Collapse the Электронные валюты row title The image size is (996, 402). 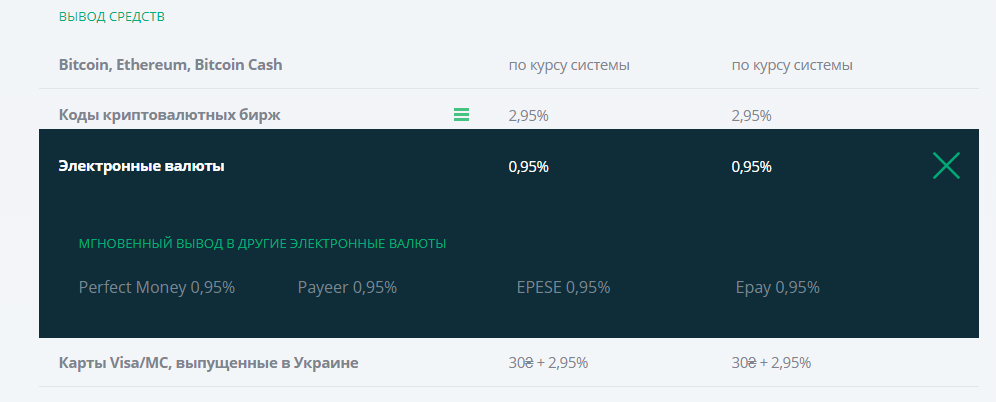coord(142,166)
